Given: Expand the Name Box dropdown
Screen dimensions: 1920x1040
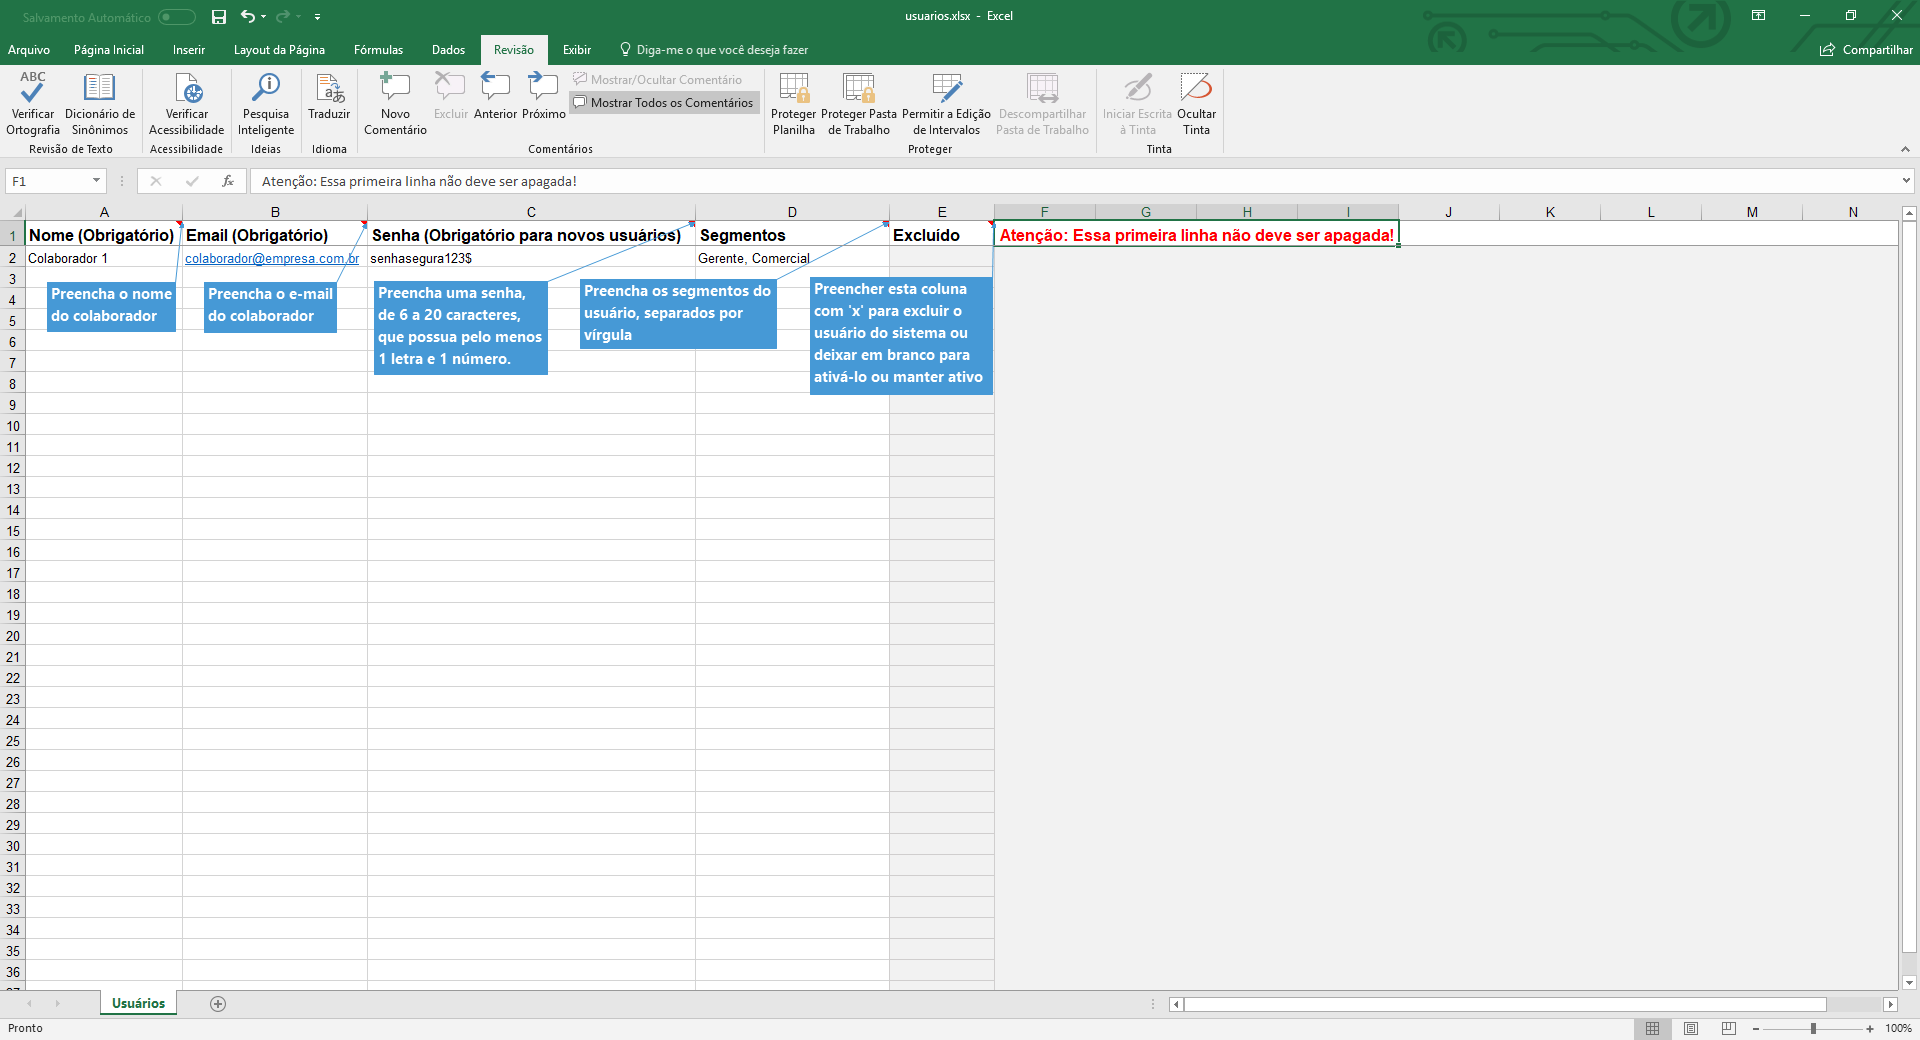Looking at the screenshot, I should pos(97,181).
